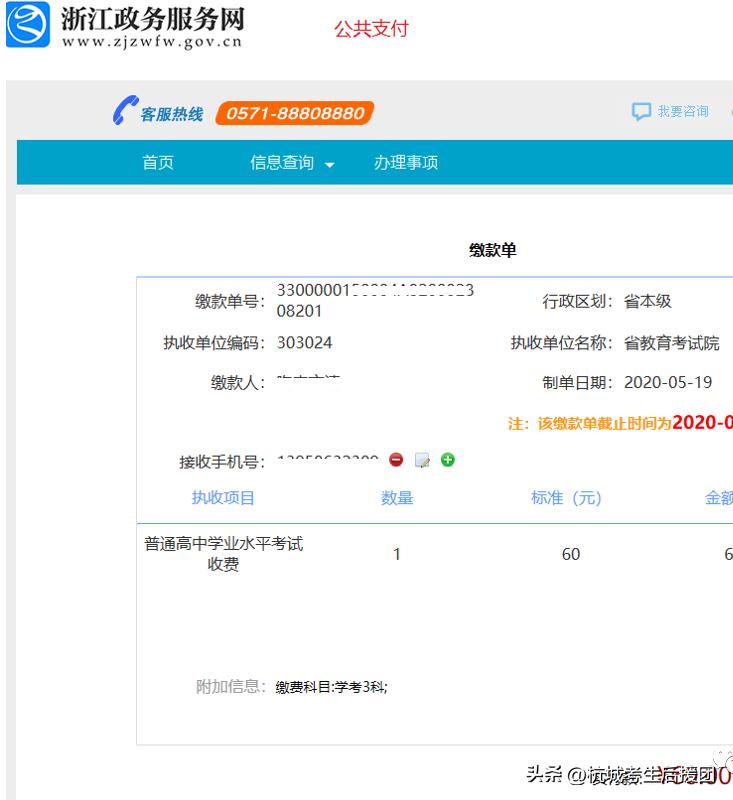Click the 执收单位编码 label
733x800 pixels.
pyautogui.click(x=214, y=343)
